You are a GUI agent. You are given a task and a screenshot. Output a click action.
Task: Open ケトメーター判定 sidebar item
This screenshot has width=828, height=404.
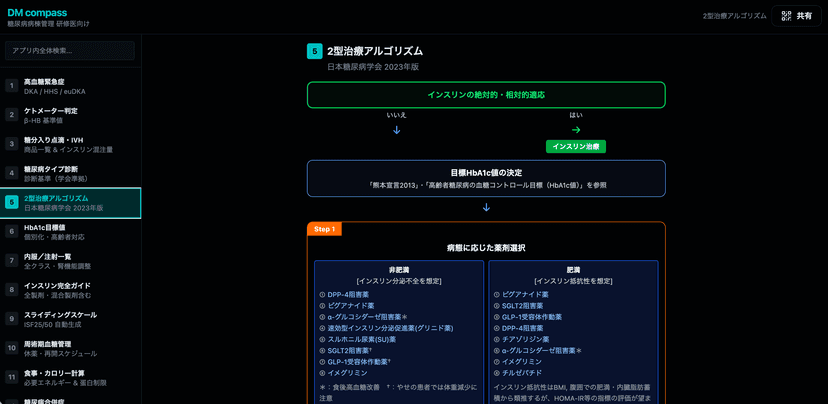70,115
